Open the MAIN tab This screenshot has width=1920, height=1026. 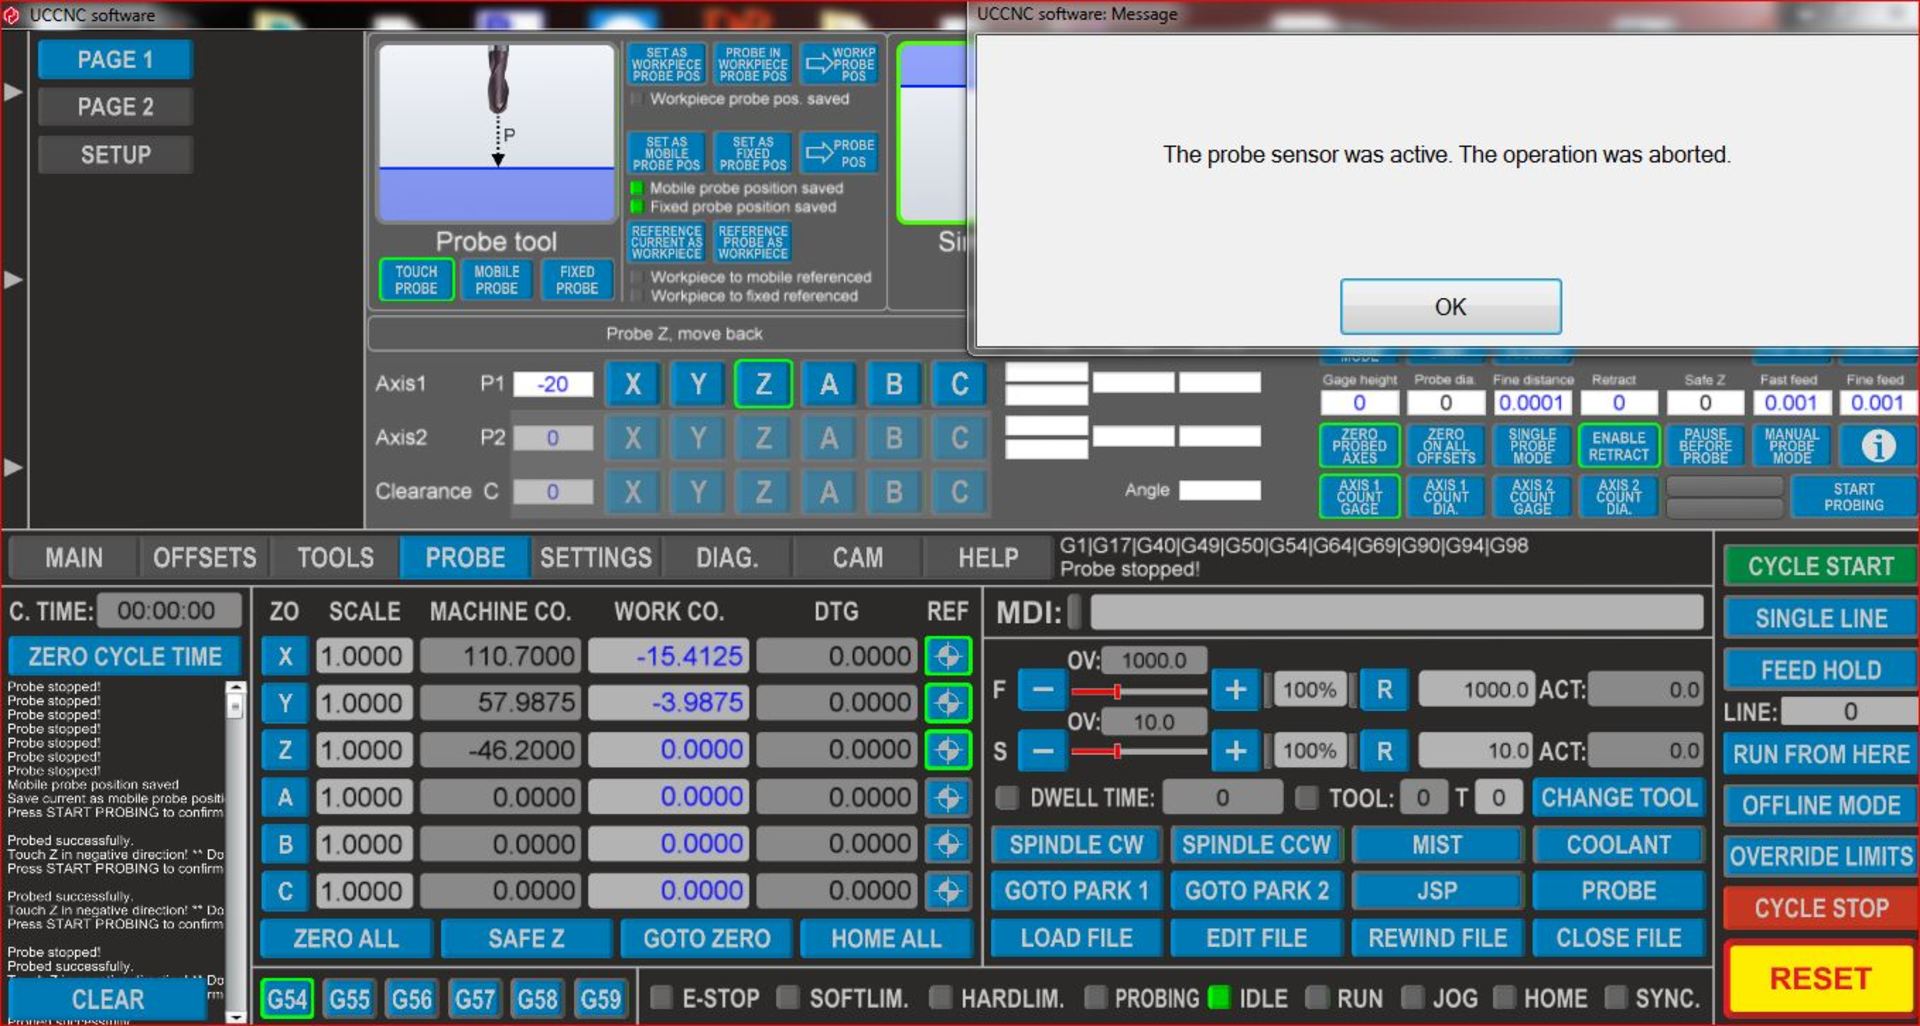point(73,558)
